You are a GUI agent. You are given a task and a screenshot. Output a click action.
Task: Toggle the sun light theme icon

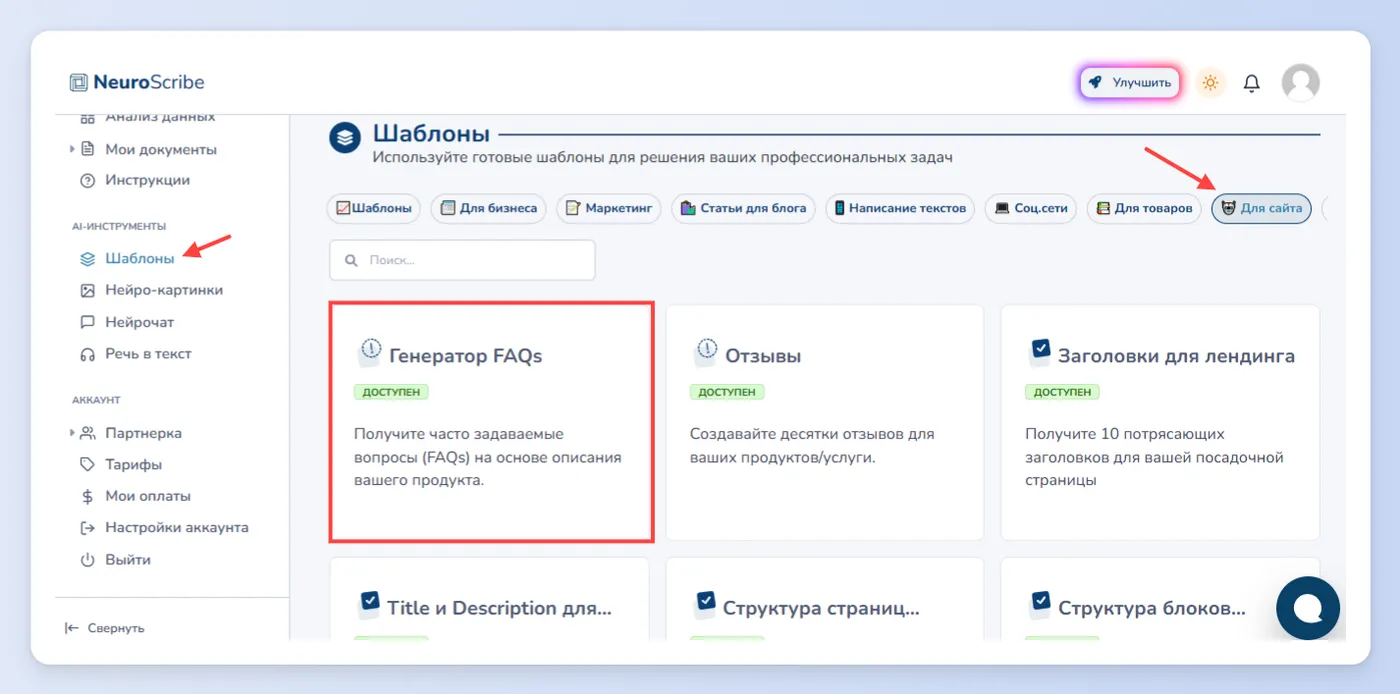pyautogui.click(x=1210, y=83)
